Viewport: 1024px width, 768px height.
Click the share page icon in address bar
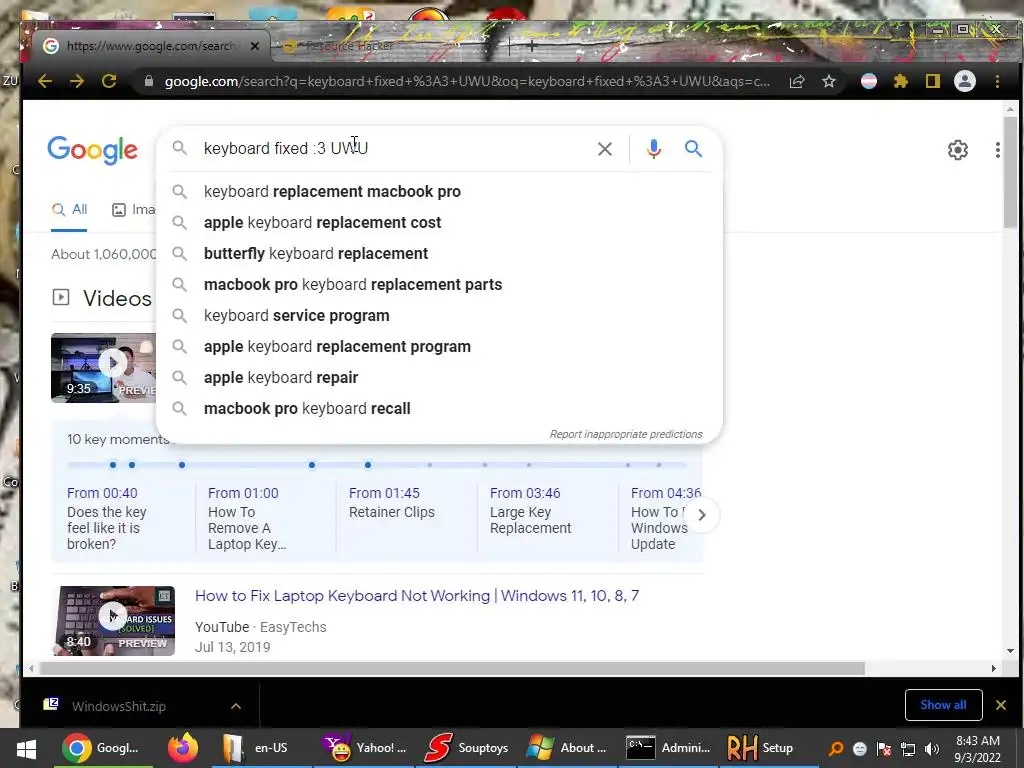797,82
